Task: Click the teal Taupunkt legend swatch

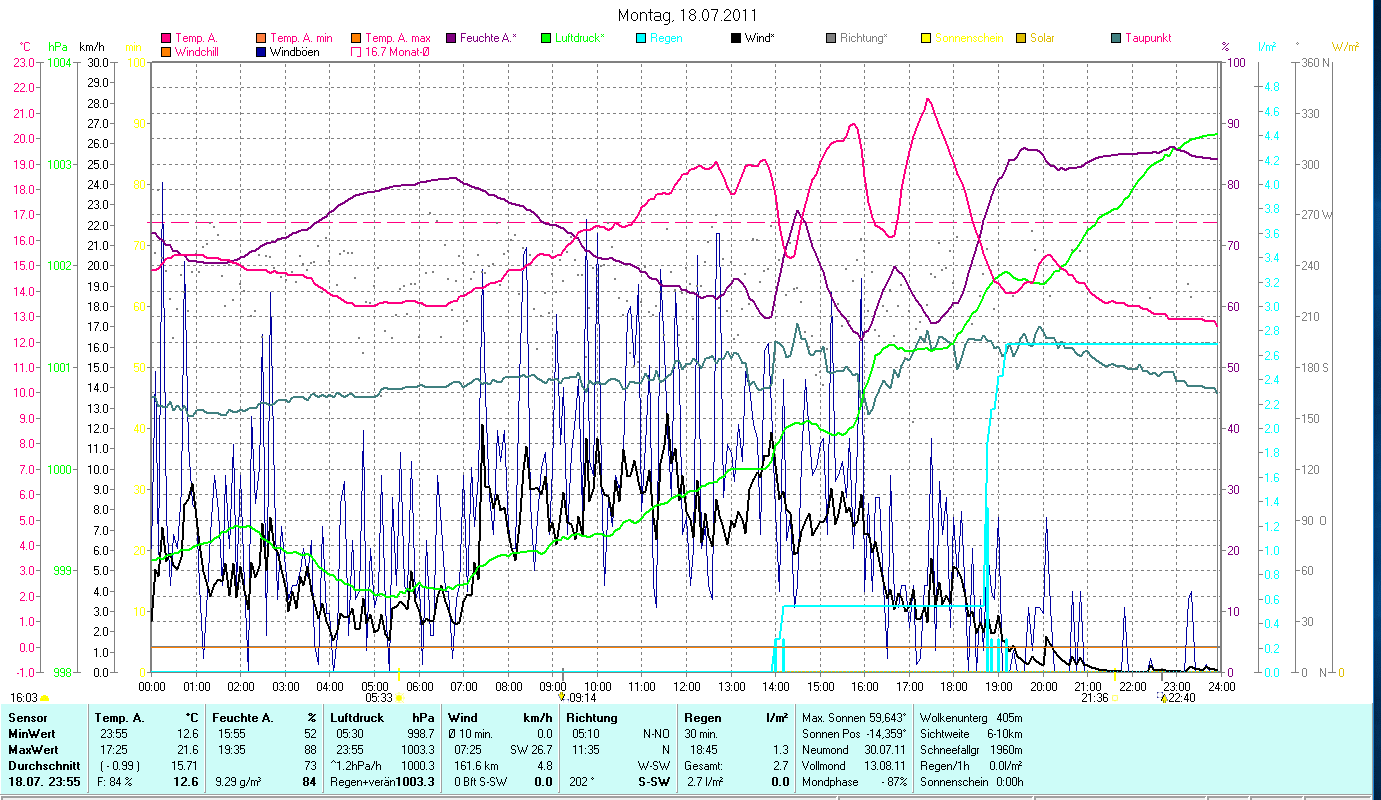Action: [1116, 38]
